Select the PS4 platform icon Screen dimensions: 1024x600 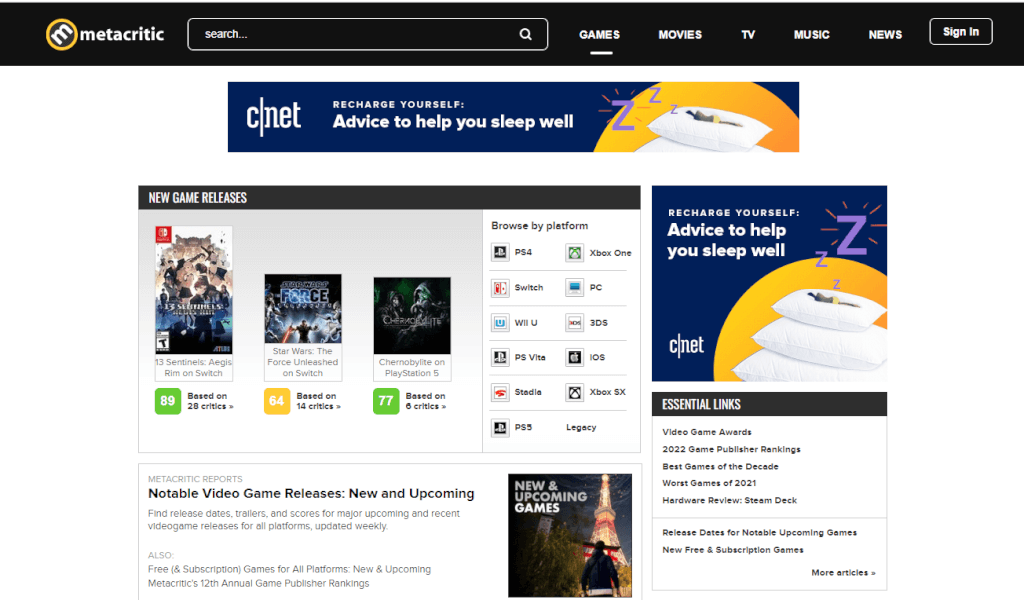pyautogui.click(x=500, y=252)
